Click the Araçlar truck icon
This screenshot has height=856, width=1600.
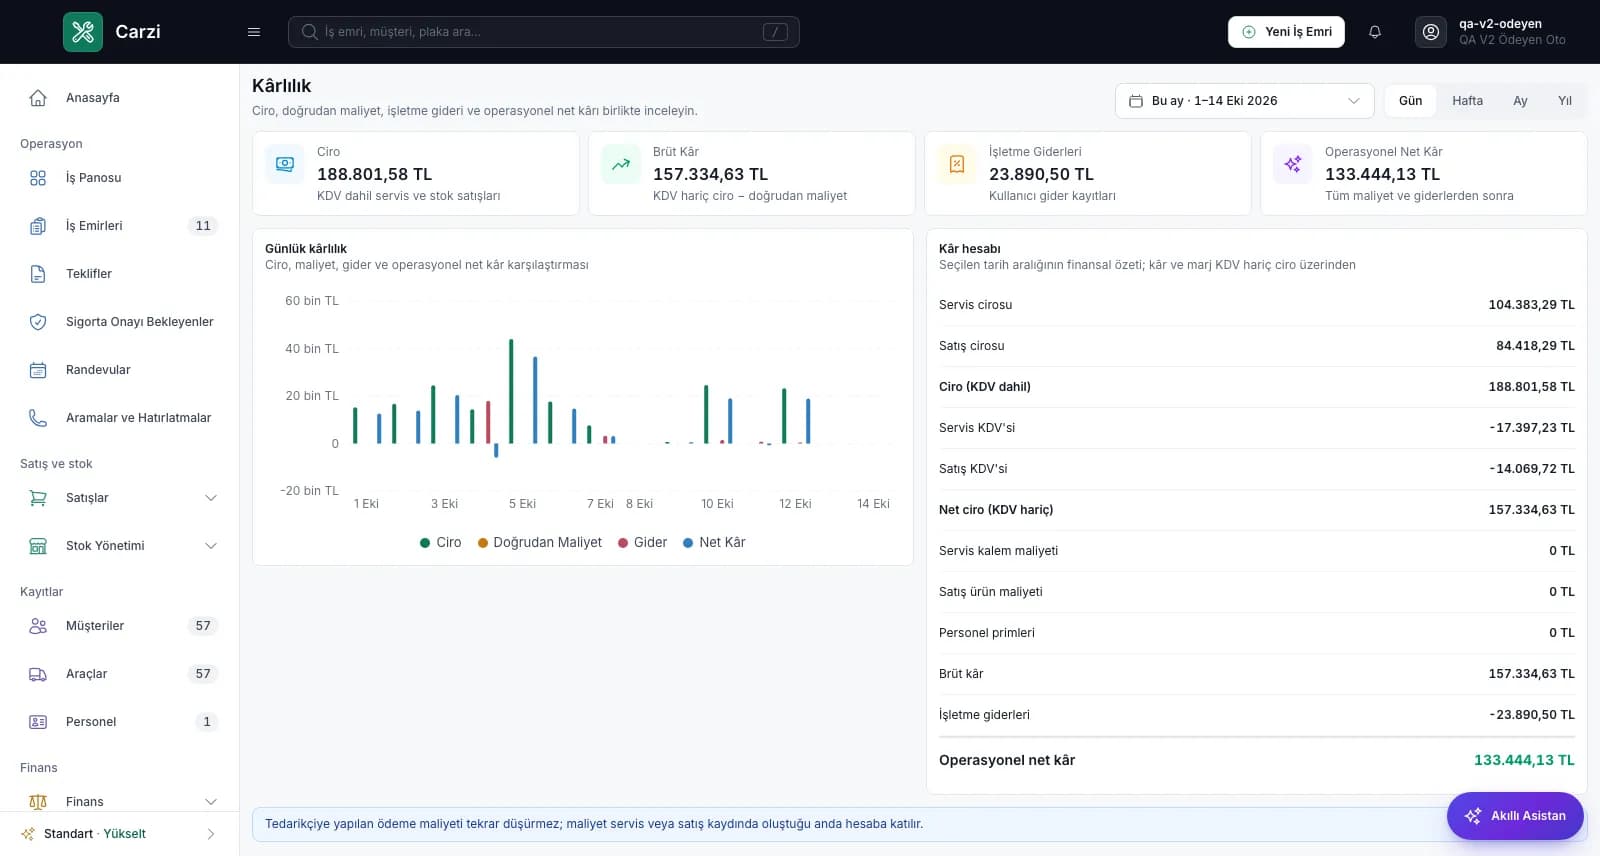point(38,674)
